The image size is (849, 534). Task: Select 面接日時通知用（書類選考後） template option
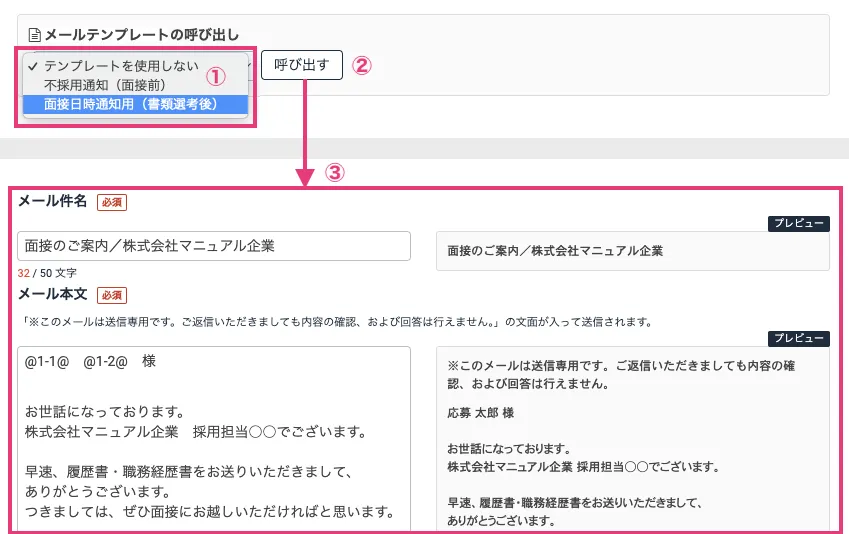point(130,104)
